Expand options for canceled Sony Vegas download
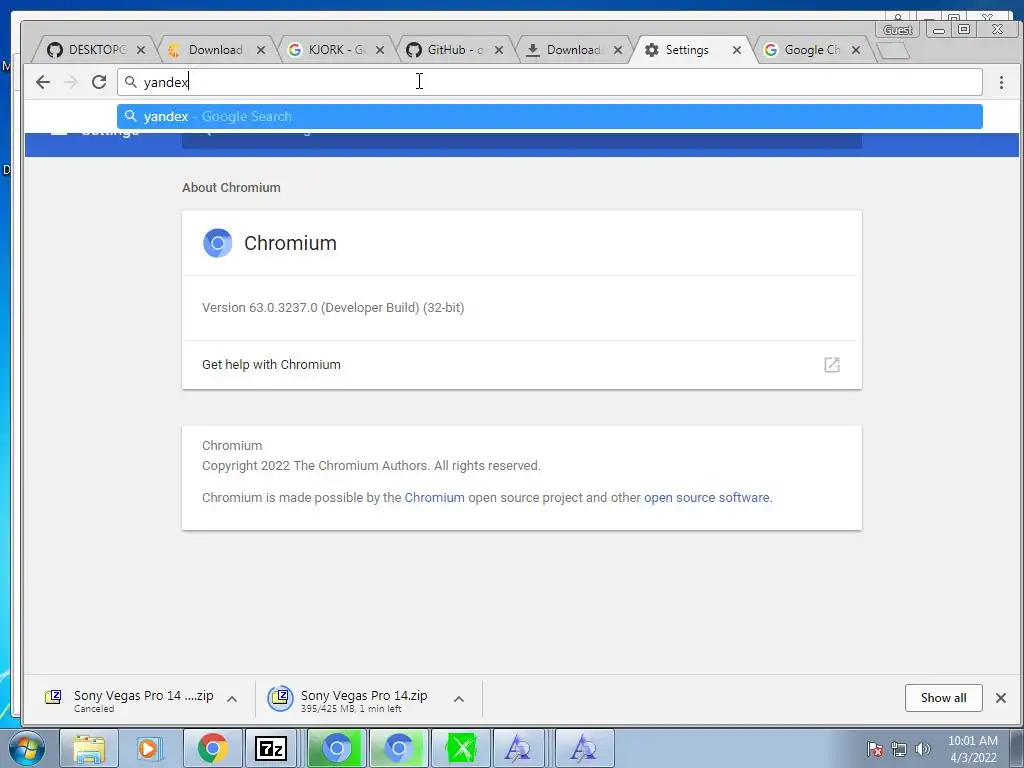1024x768 pixels. coord(232,699)
